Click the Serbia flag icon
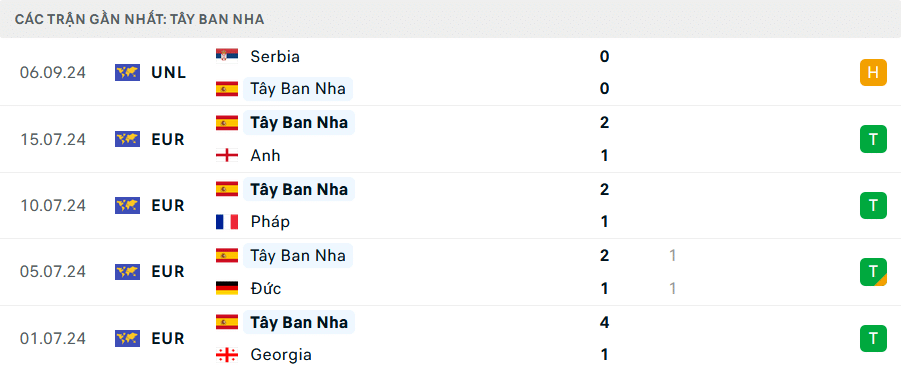The image size is (901, 371). pos(227,56)
